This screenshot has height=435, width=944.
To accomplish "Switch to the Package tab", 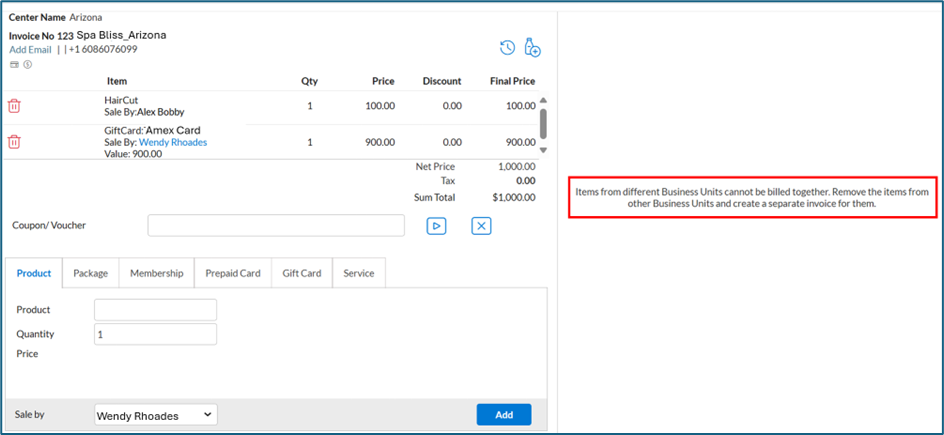I will click(90, 273).
